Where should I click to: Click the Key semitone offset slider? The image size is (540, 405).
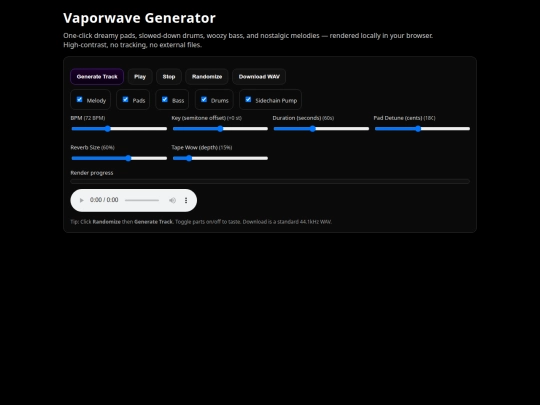[220, 129]
